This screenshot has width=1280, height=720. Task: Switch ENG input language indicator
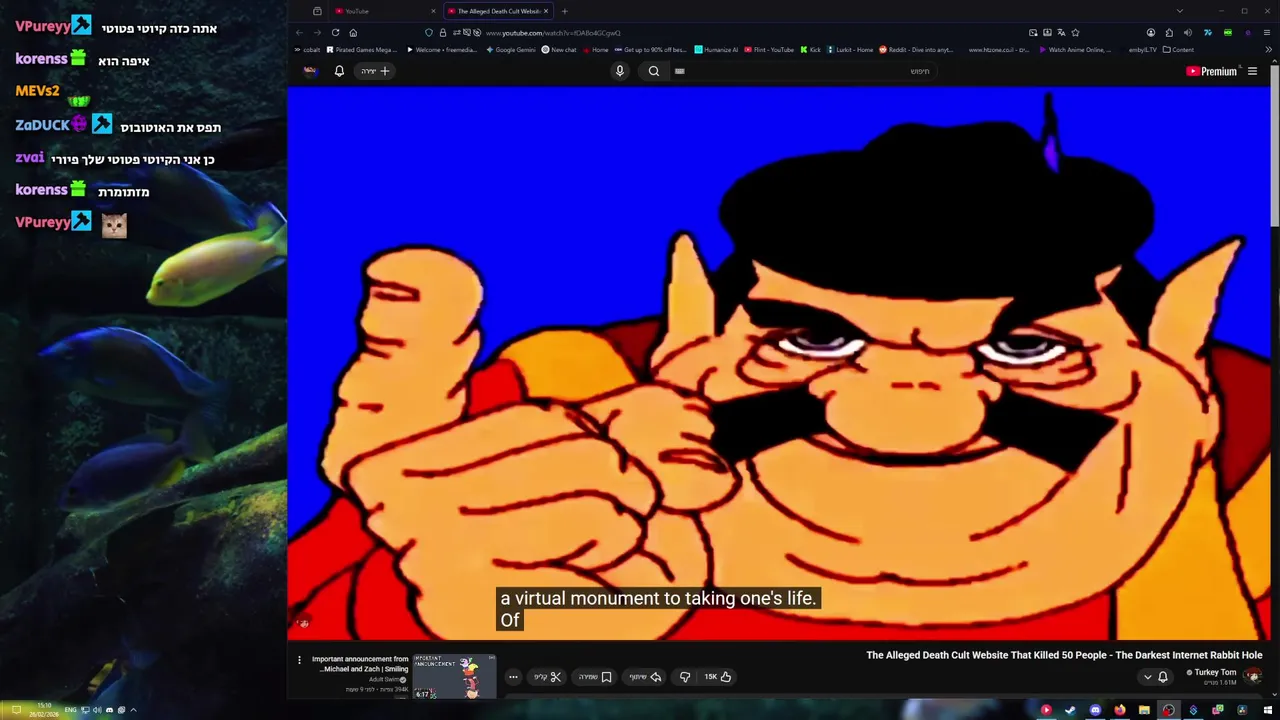[70, 710]
